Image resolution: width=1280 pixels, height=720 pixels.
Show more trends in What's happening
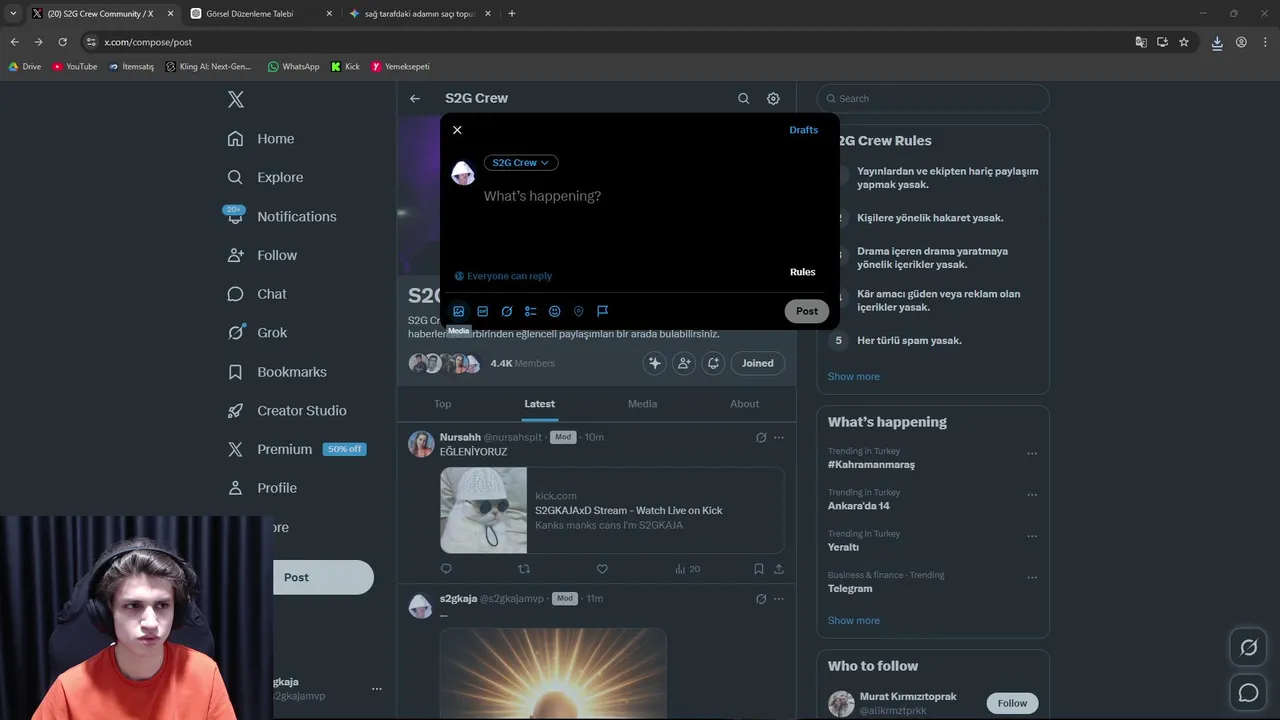[853, 620]
